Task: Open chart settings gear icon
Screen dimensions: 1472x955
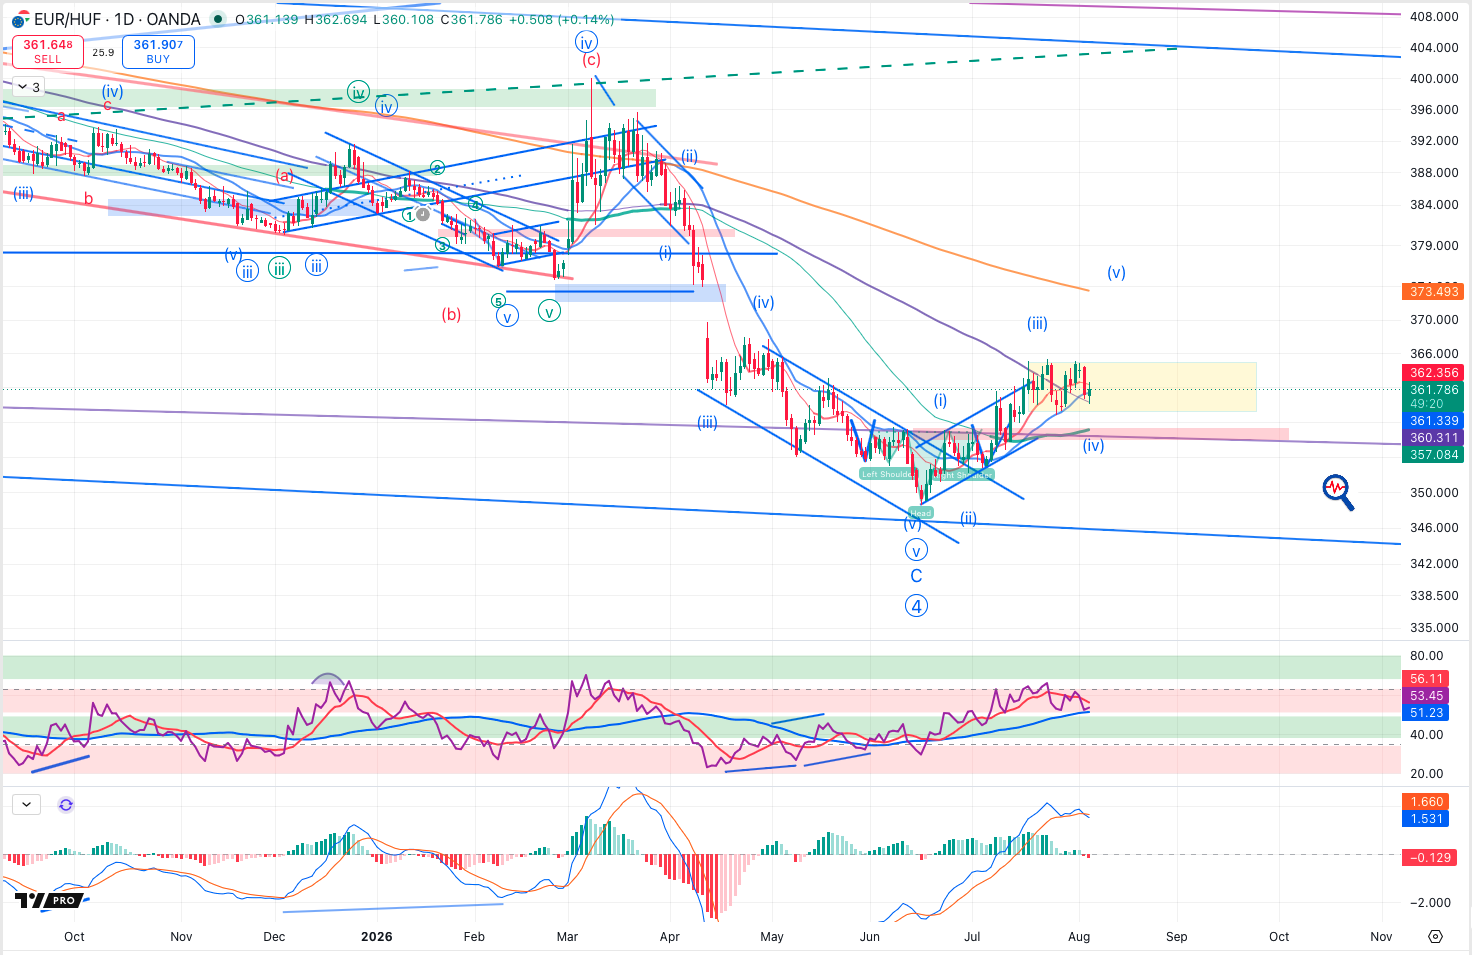Action: coord(1436,937)
